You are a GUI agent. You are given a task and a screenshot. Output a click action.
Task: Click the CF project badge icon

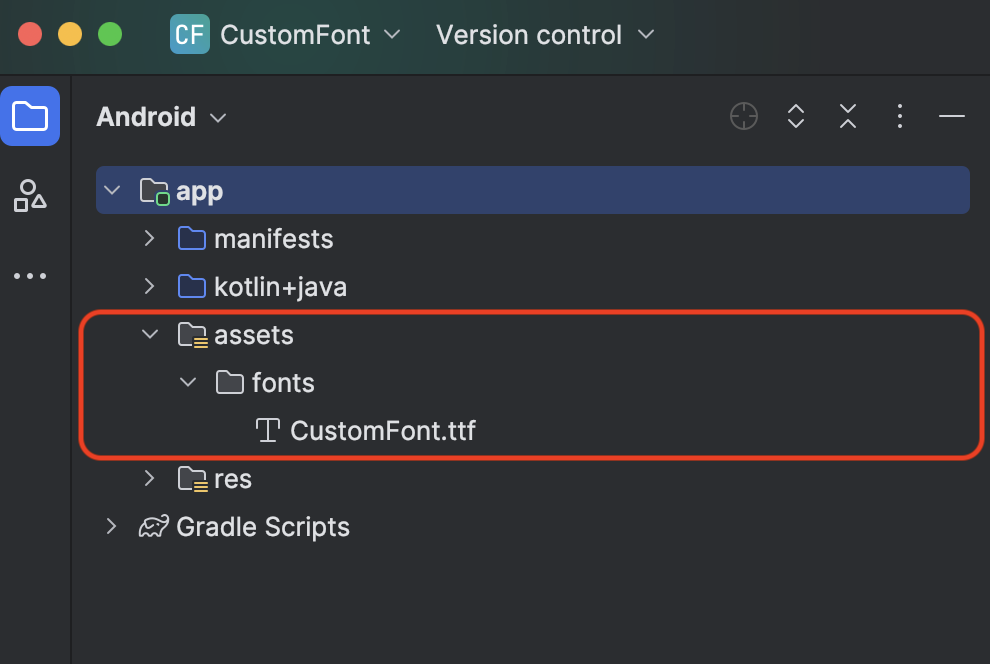189,34
